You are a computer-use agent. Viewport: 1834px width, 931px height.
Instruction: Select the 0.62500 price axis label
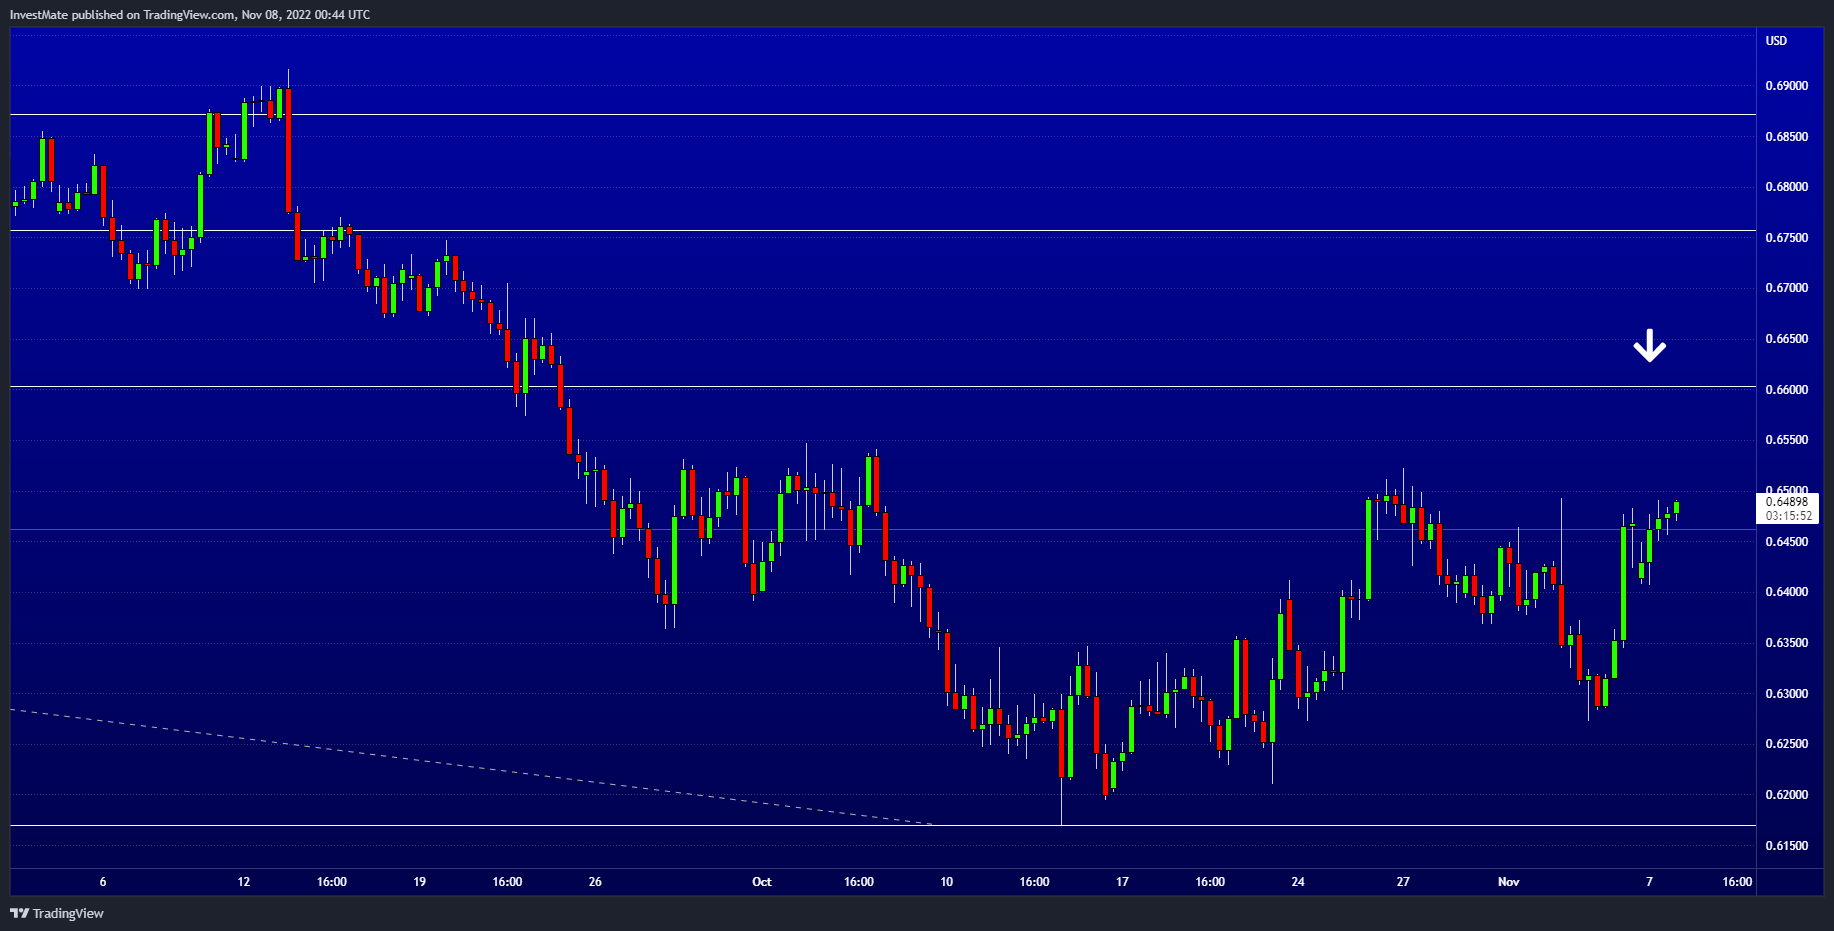1786,744
